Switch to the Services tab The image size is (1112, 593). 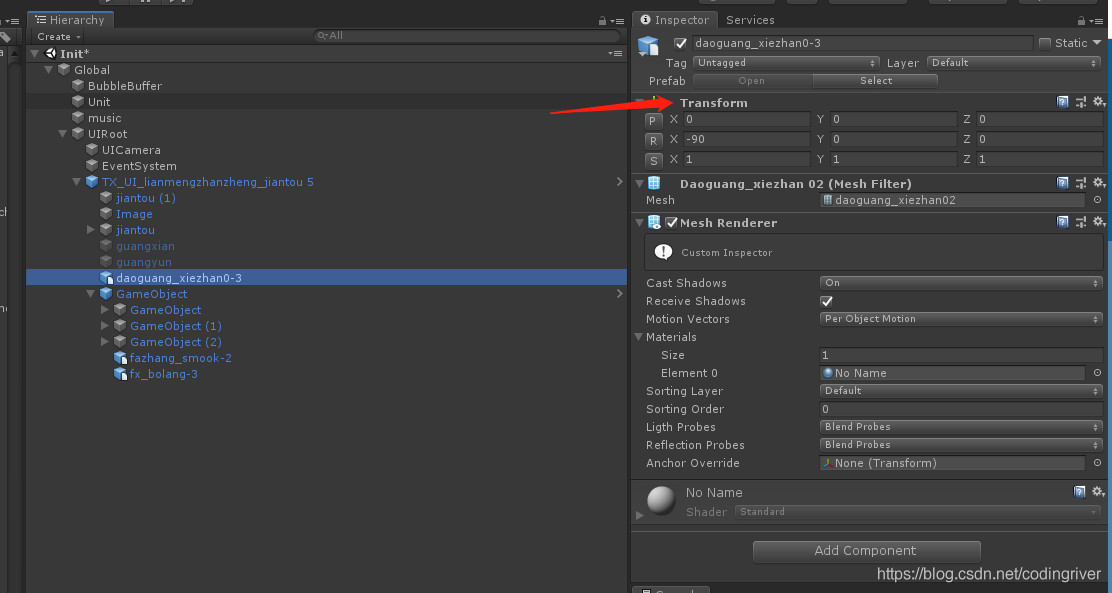pos(750,20)
